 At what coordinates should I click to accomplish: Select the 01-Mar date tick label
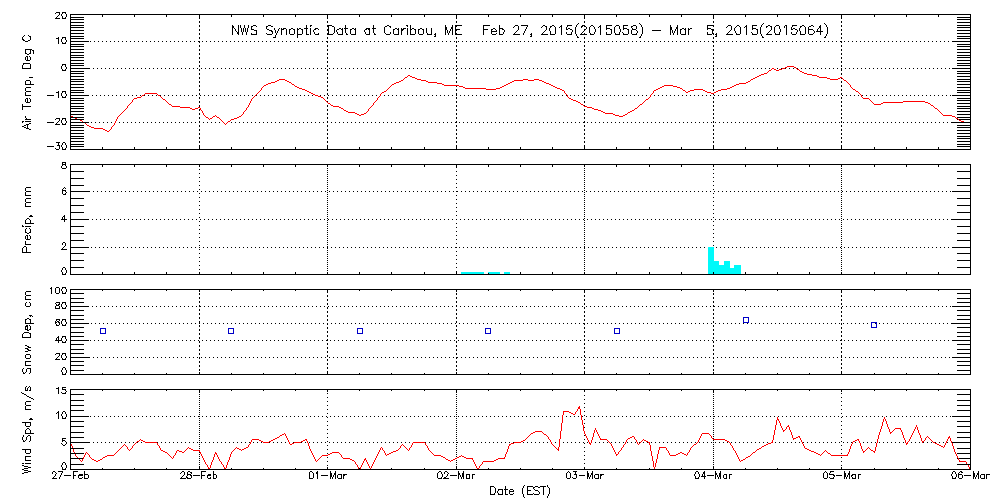click(328, 478)
